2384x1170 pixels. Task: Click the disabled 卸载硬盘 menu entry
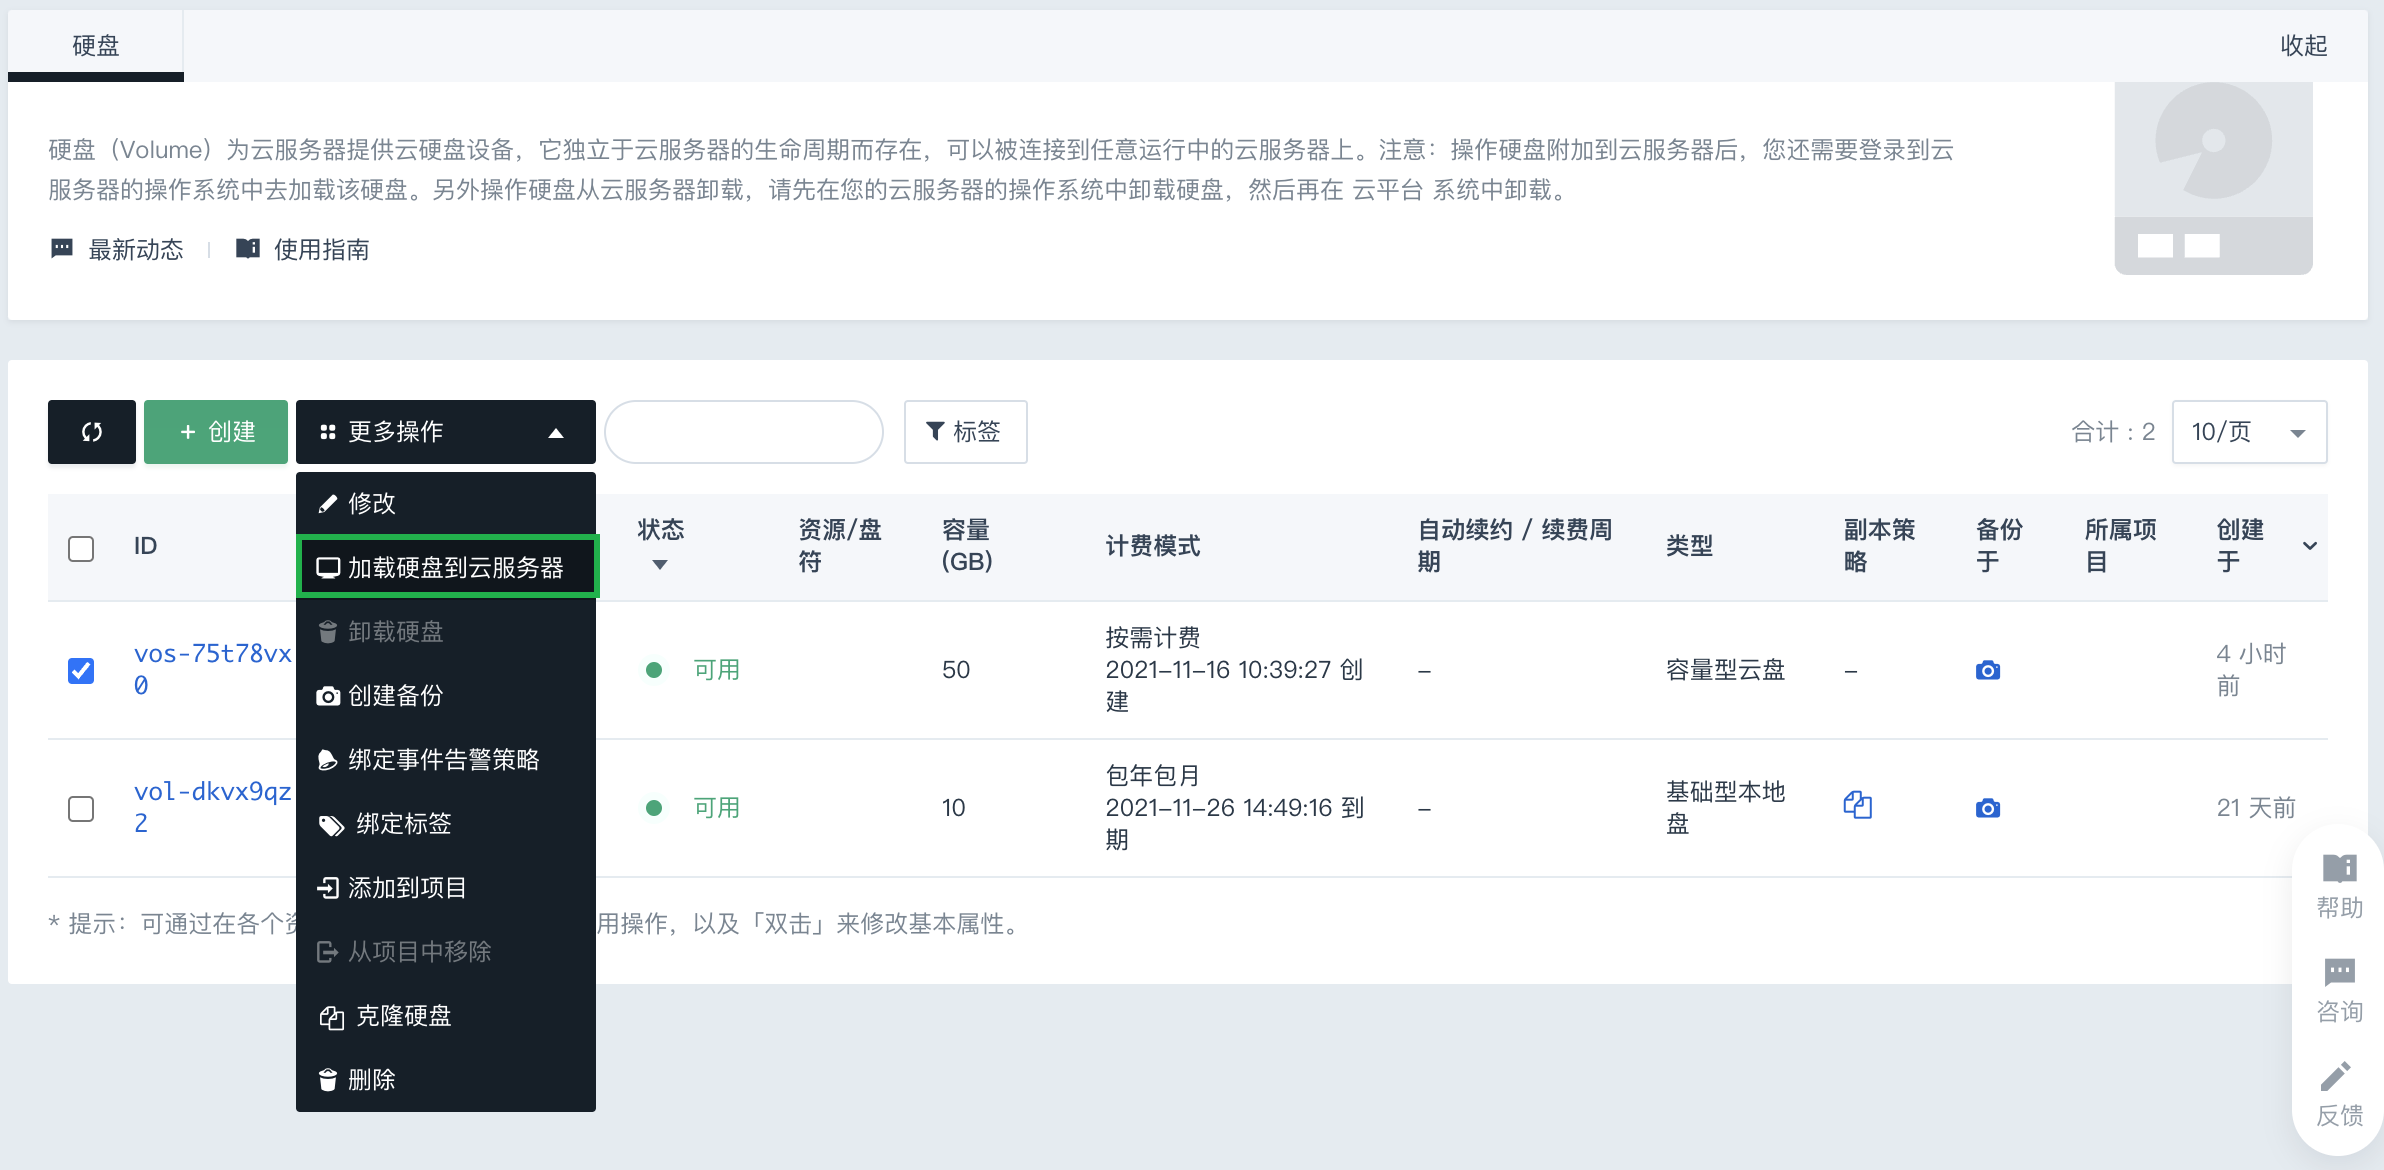(x=446, y=631)
